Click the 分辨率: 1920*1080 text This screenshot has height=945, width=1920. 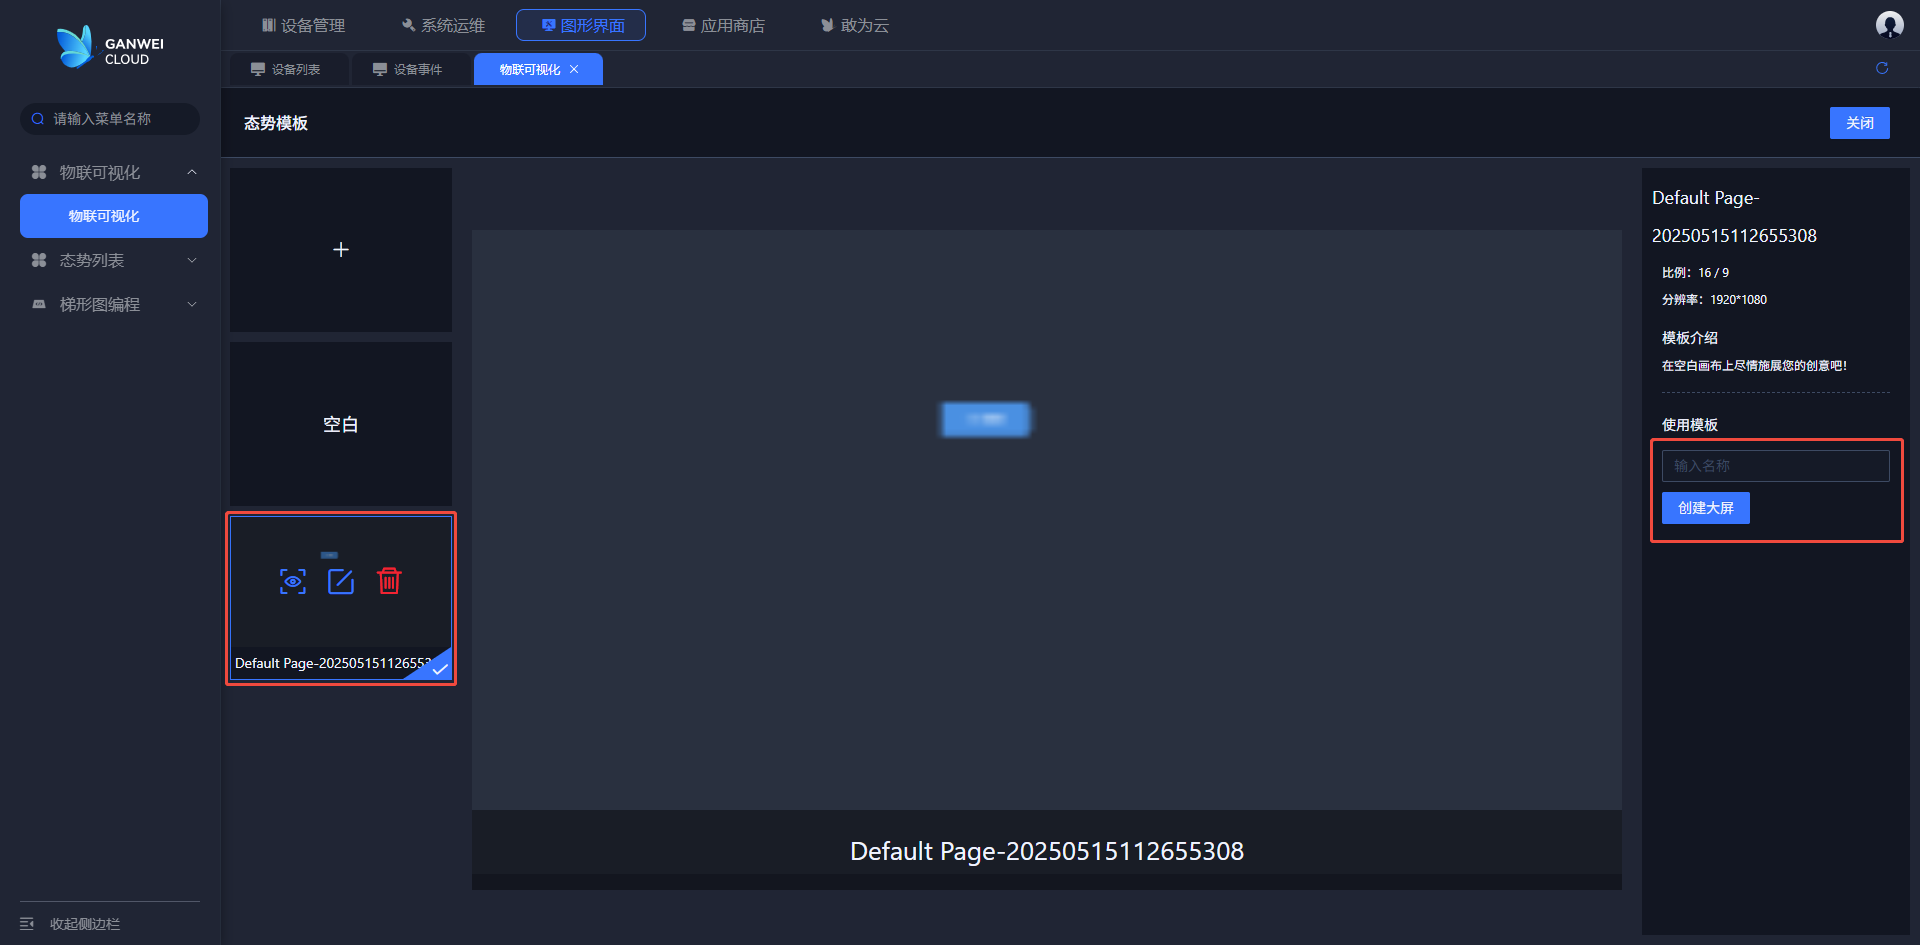tap(1714, 300)
